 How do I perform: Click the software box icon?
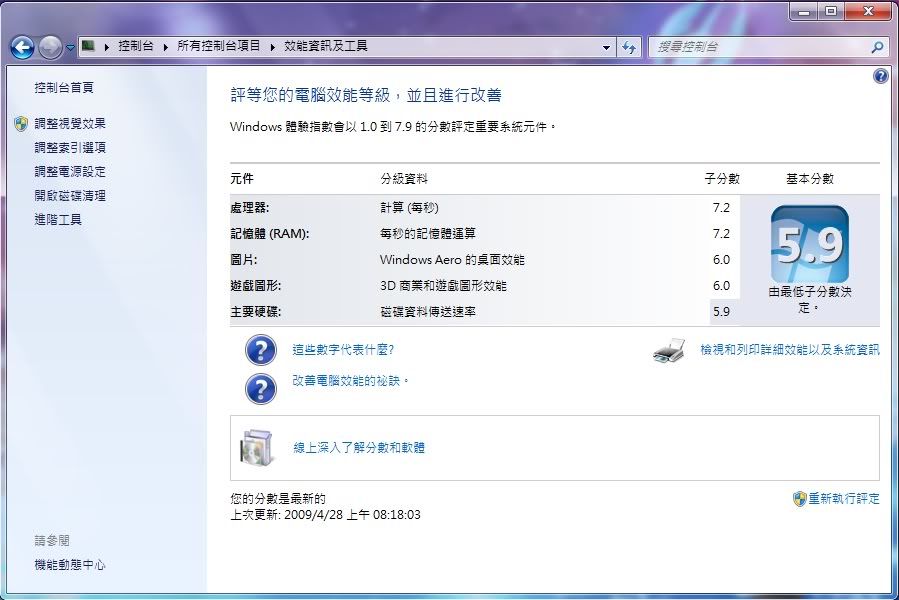pyautogui.click(x=256, y=447)
